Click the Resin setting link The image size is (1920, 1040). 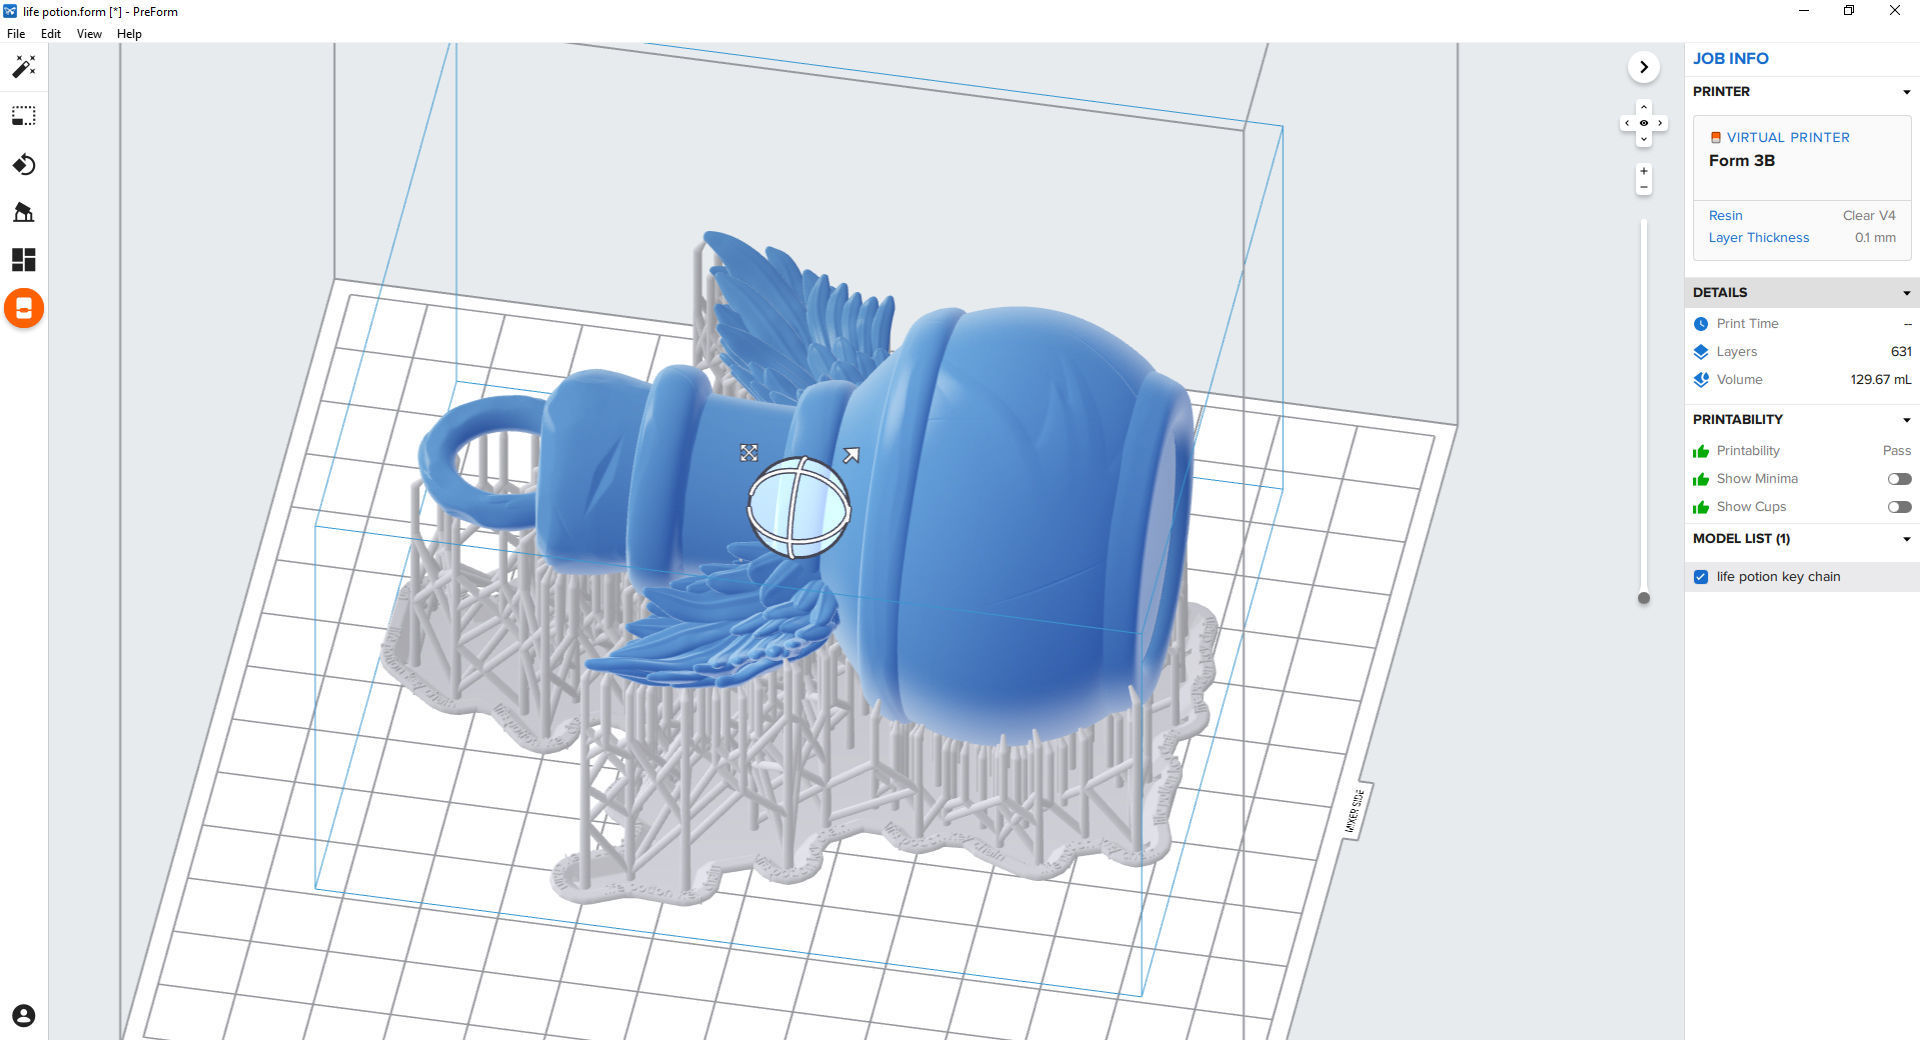(1725, 216)
